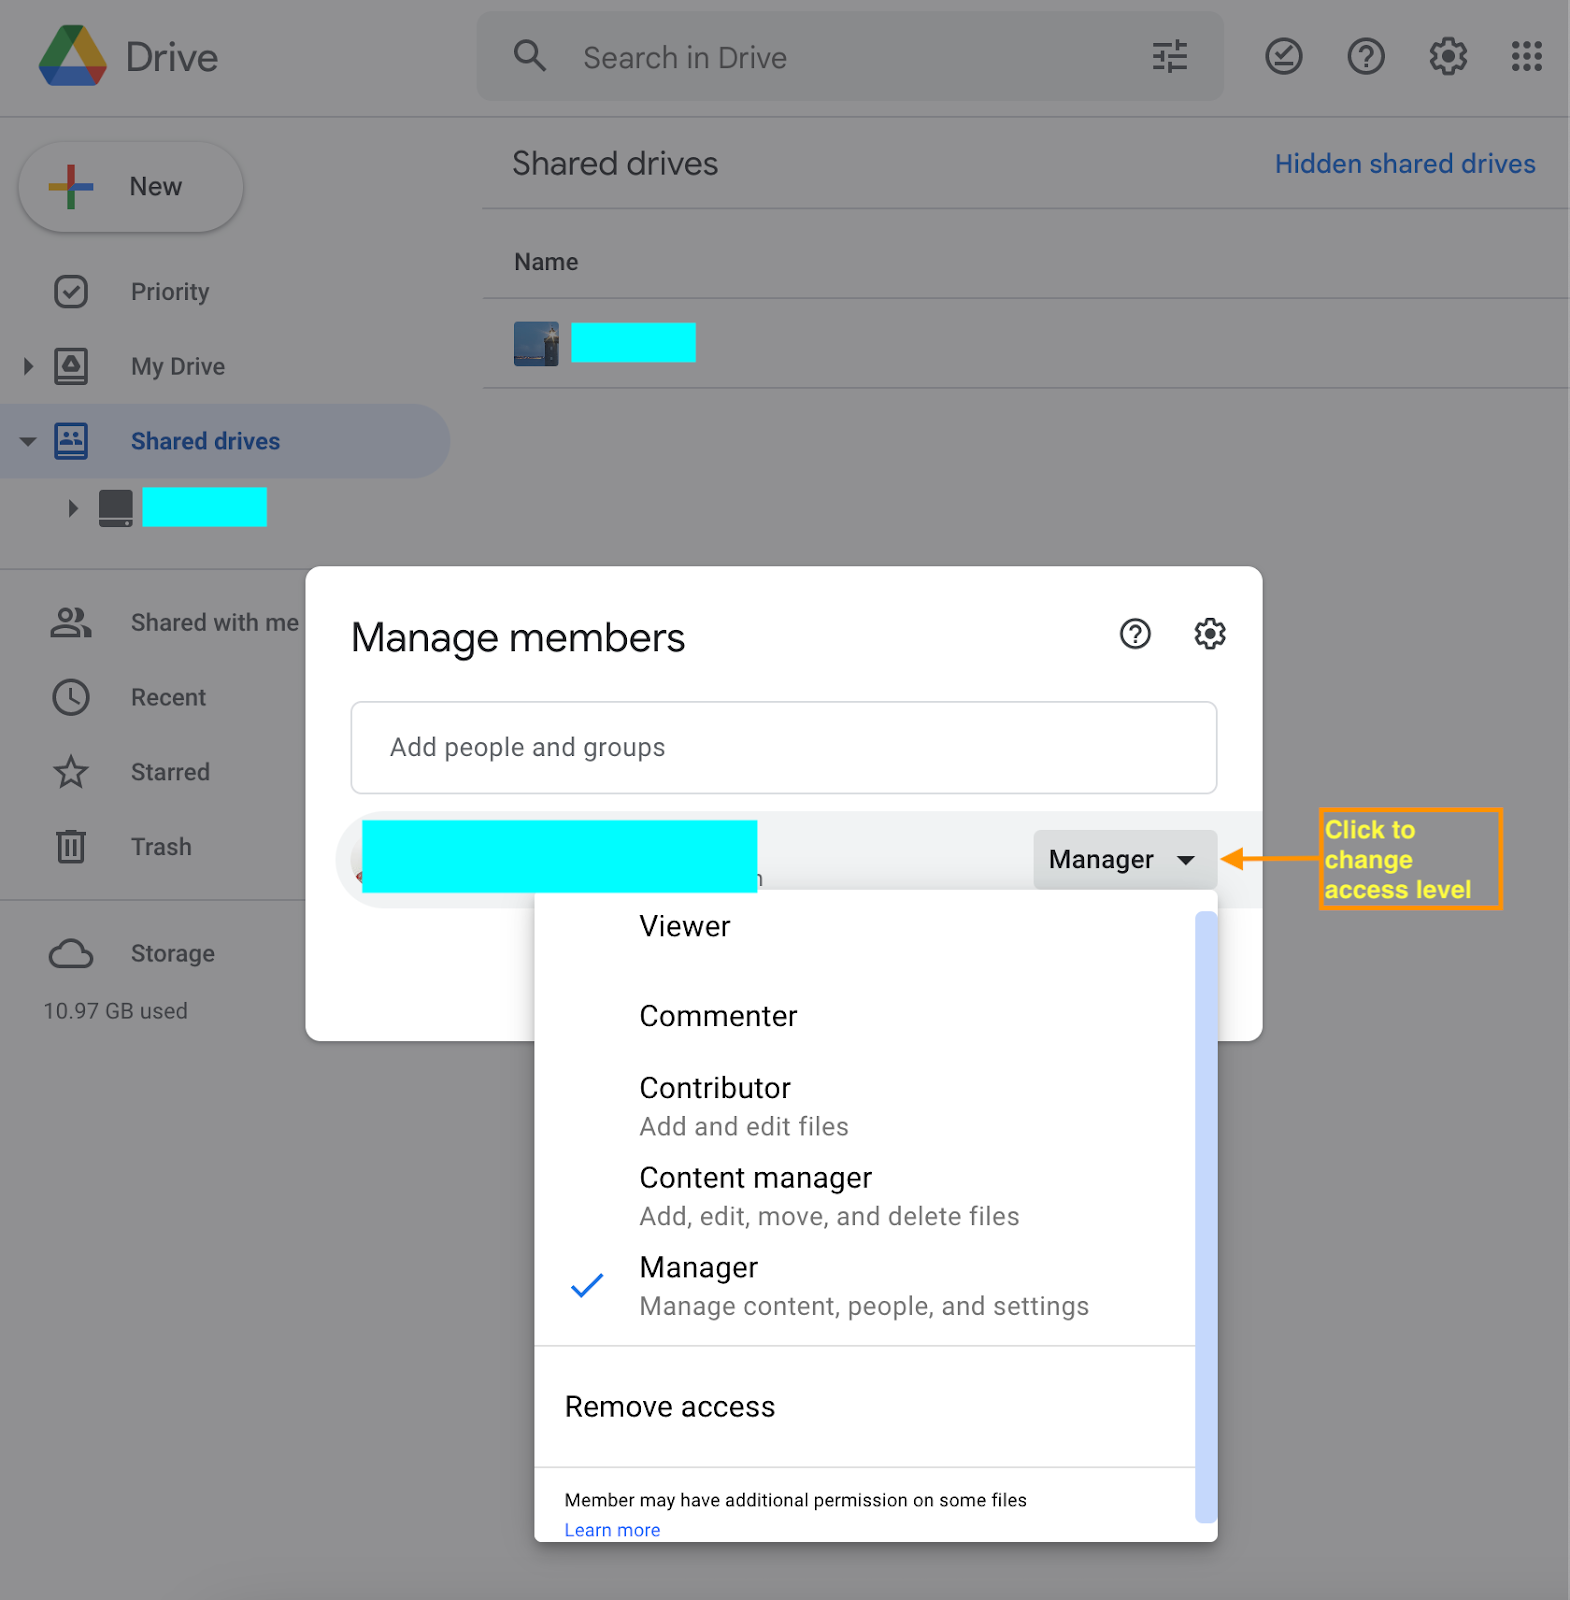Open Drive settings gear in header
This screenshot has height=1600, width=1570.
point(1447,57)
